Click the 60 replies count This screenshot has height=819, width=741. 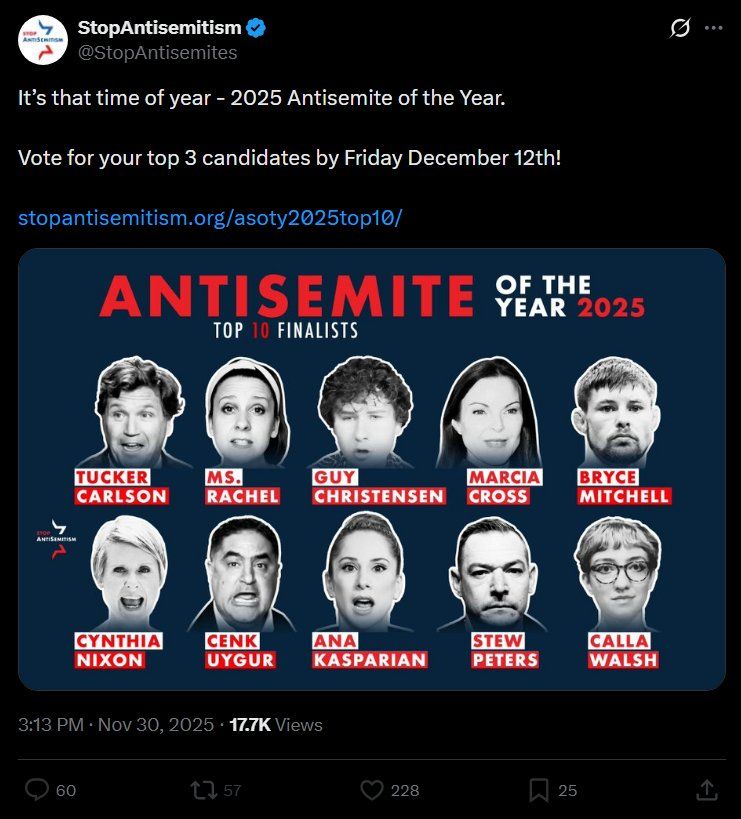(x=66, y=790)
